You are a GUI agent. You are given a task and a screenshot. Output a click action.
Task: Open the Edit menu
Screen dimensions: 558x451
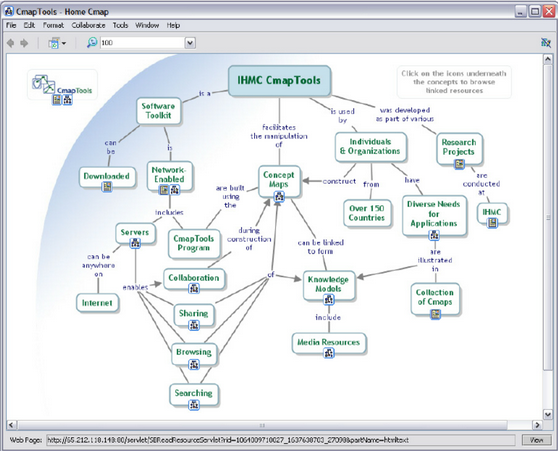[x=29, y=25]
